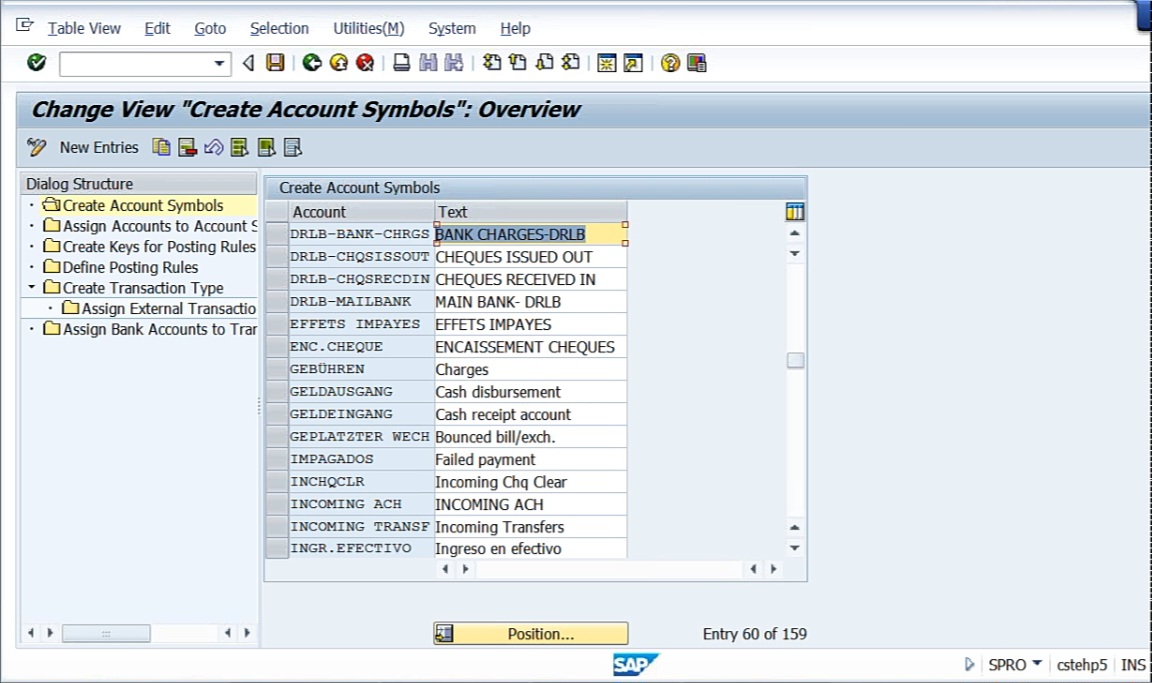Click the New Entries button
The width and height of the screenshot is (1152, 683).
tap(99, 148)
